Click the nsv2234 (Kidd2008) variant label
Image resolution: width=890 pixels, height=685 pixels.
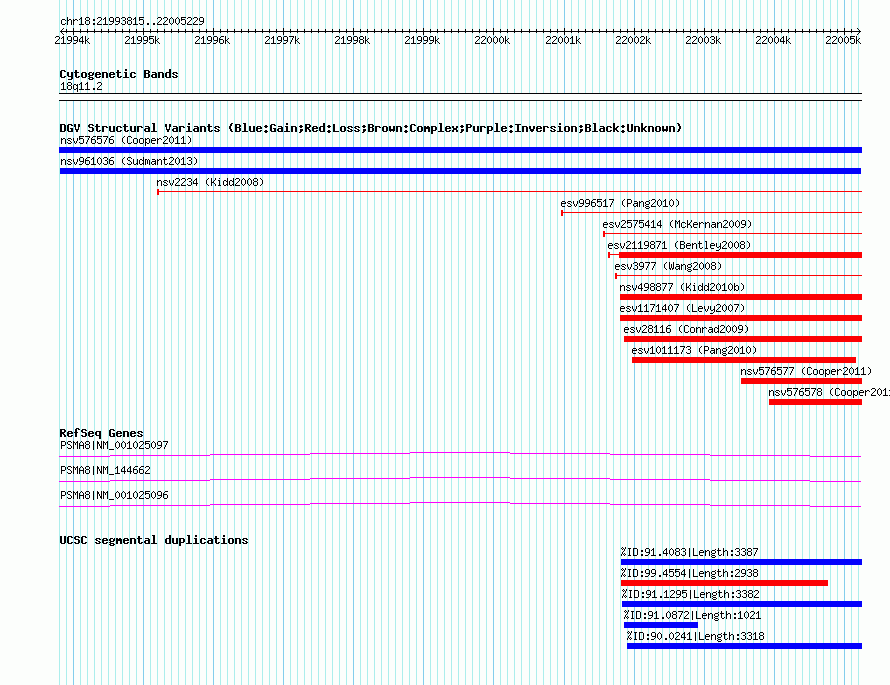pos(210,182)
